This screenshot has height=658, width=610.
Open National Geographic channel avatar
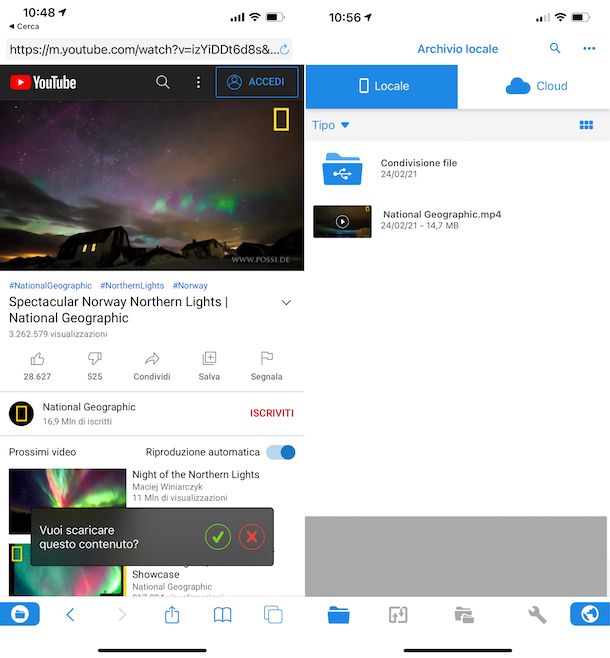click(21, 414)
